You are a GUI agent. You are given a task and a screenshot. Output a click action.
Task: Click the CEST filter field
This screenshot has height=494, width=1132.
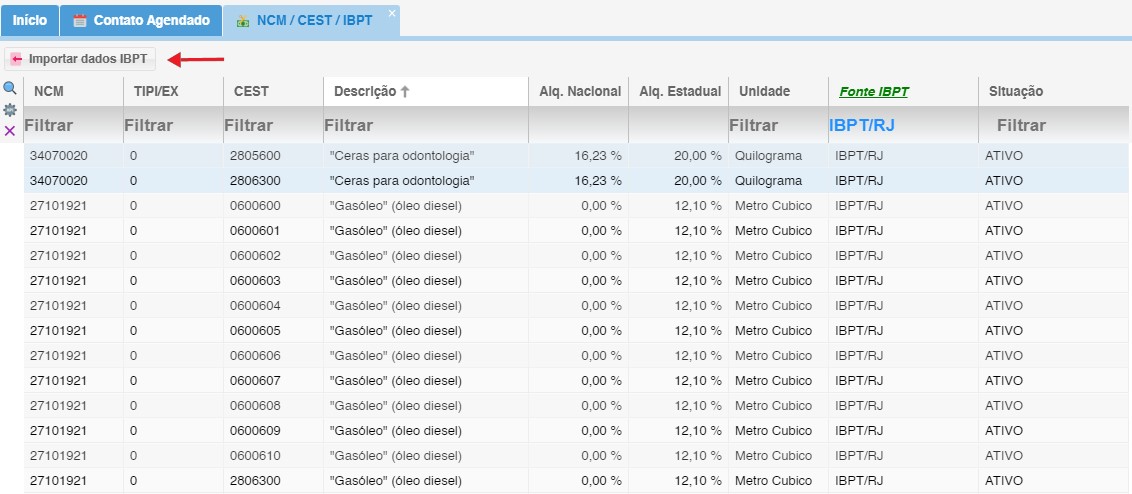(273, 125)
